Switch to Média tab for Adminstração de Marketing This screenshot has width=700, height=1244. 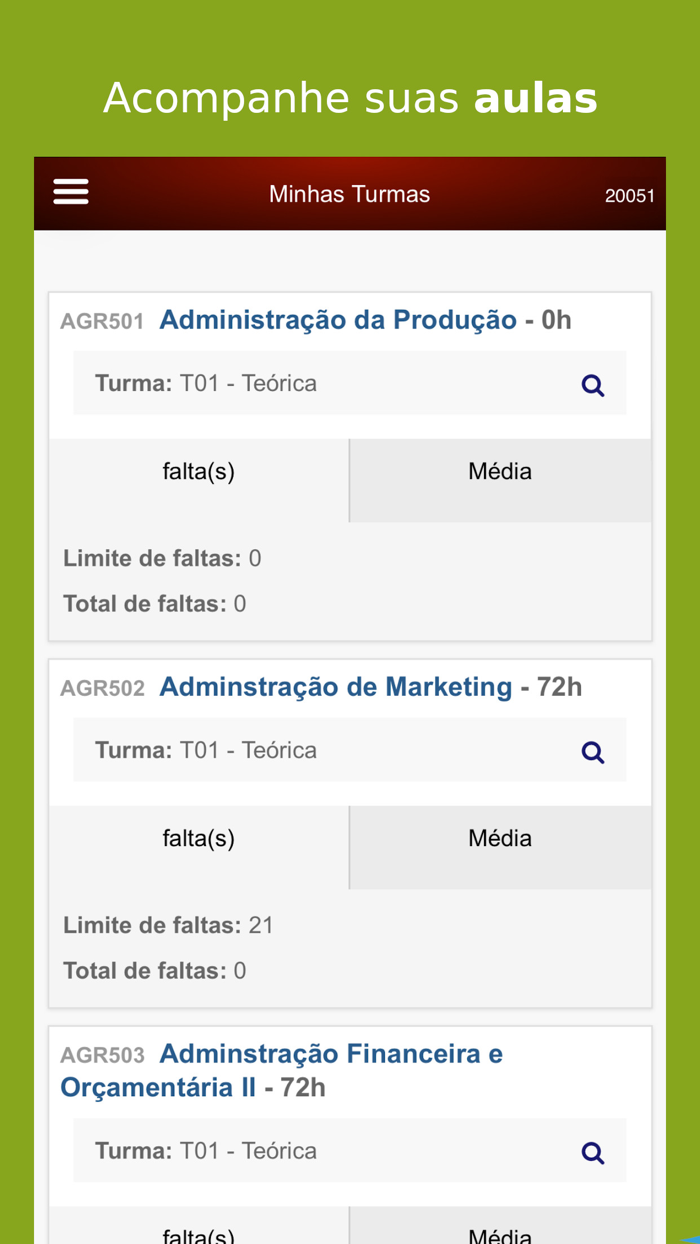(500, 838)
